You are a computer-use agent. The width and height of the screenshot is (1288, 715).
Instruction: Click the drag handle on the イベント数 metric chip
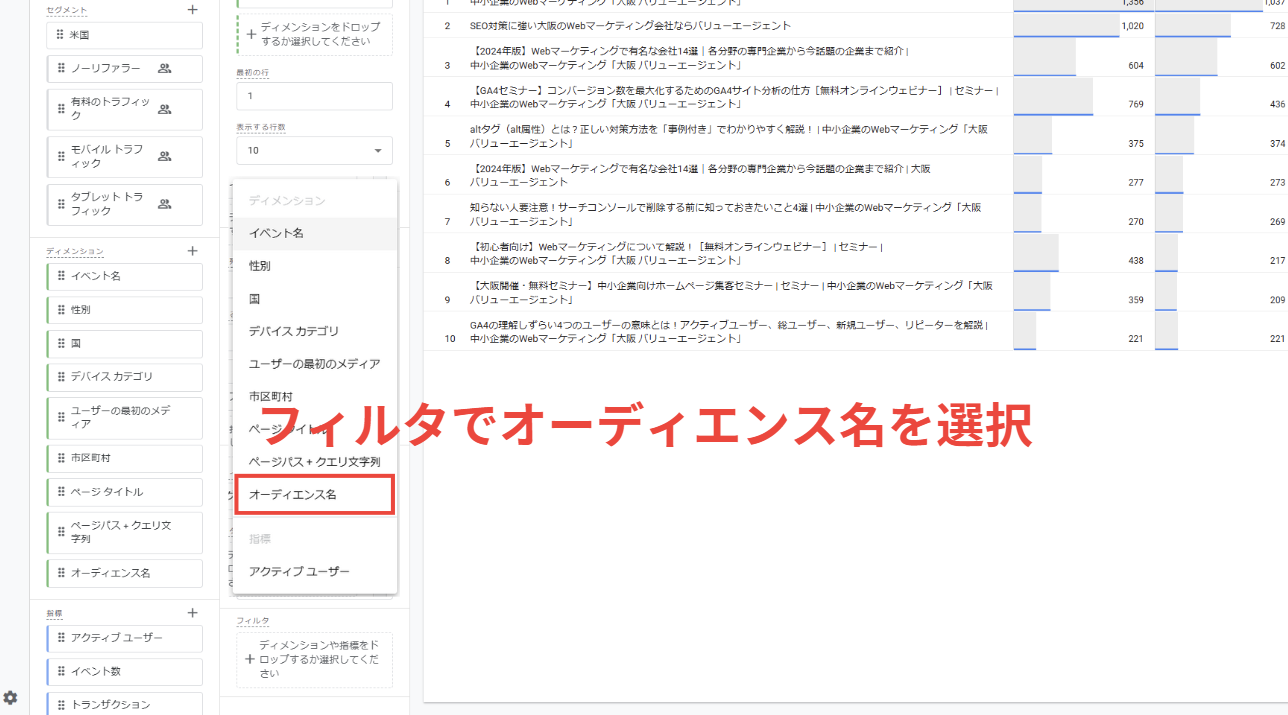click(61, 671)
